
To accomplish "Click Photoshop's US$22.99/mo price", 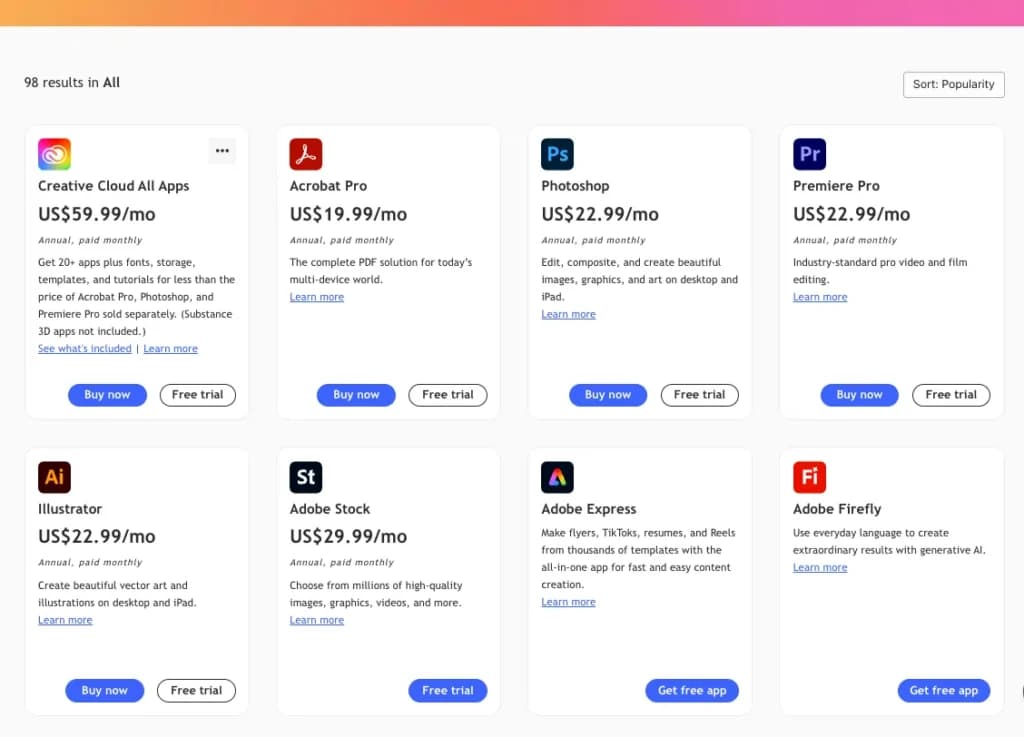I will (x=600, y=214).
